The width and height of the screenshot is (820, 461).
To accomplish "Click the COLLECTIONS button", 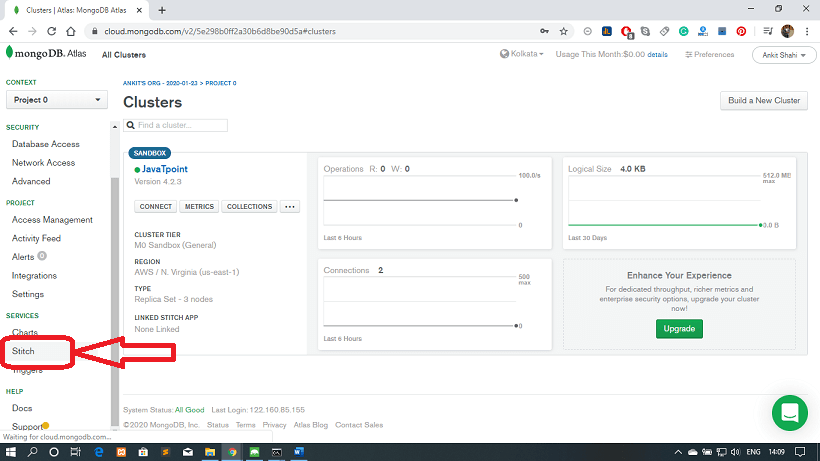I will pos(249,206).
